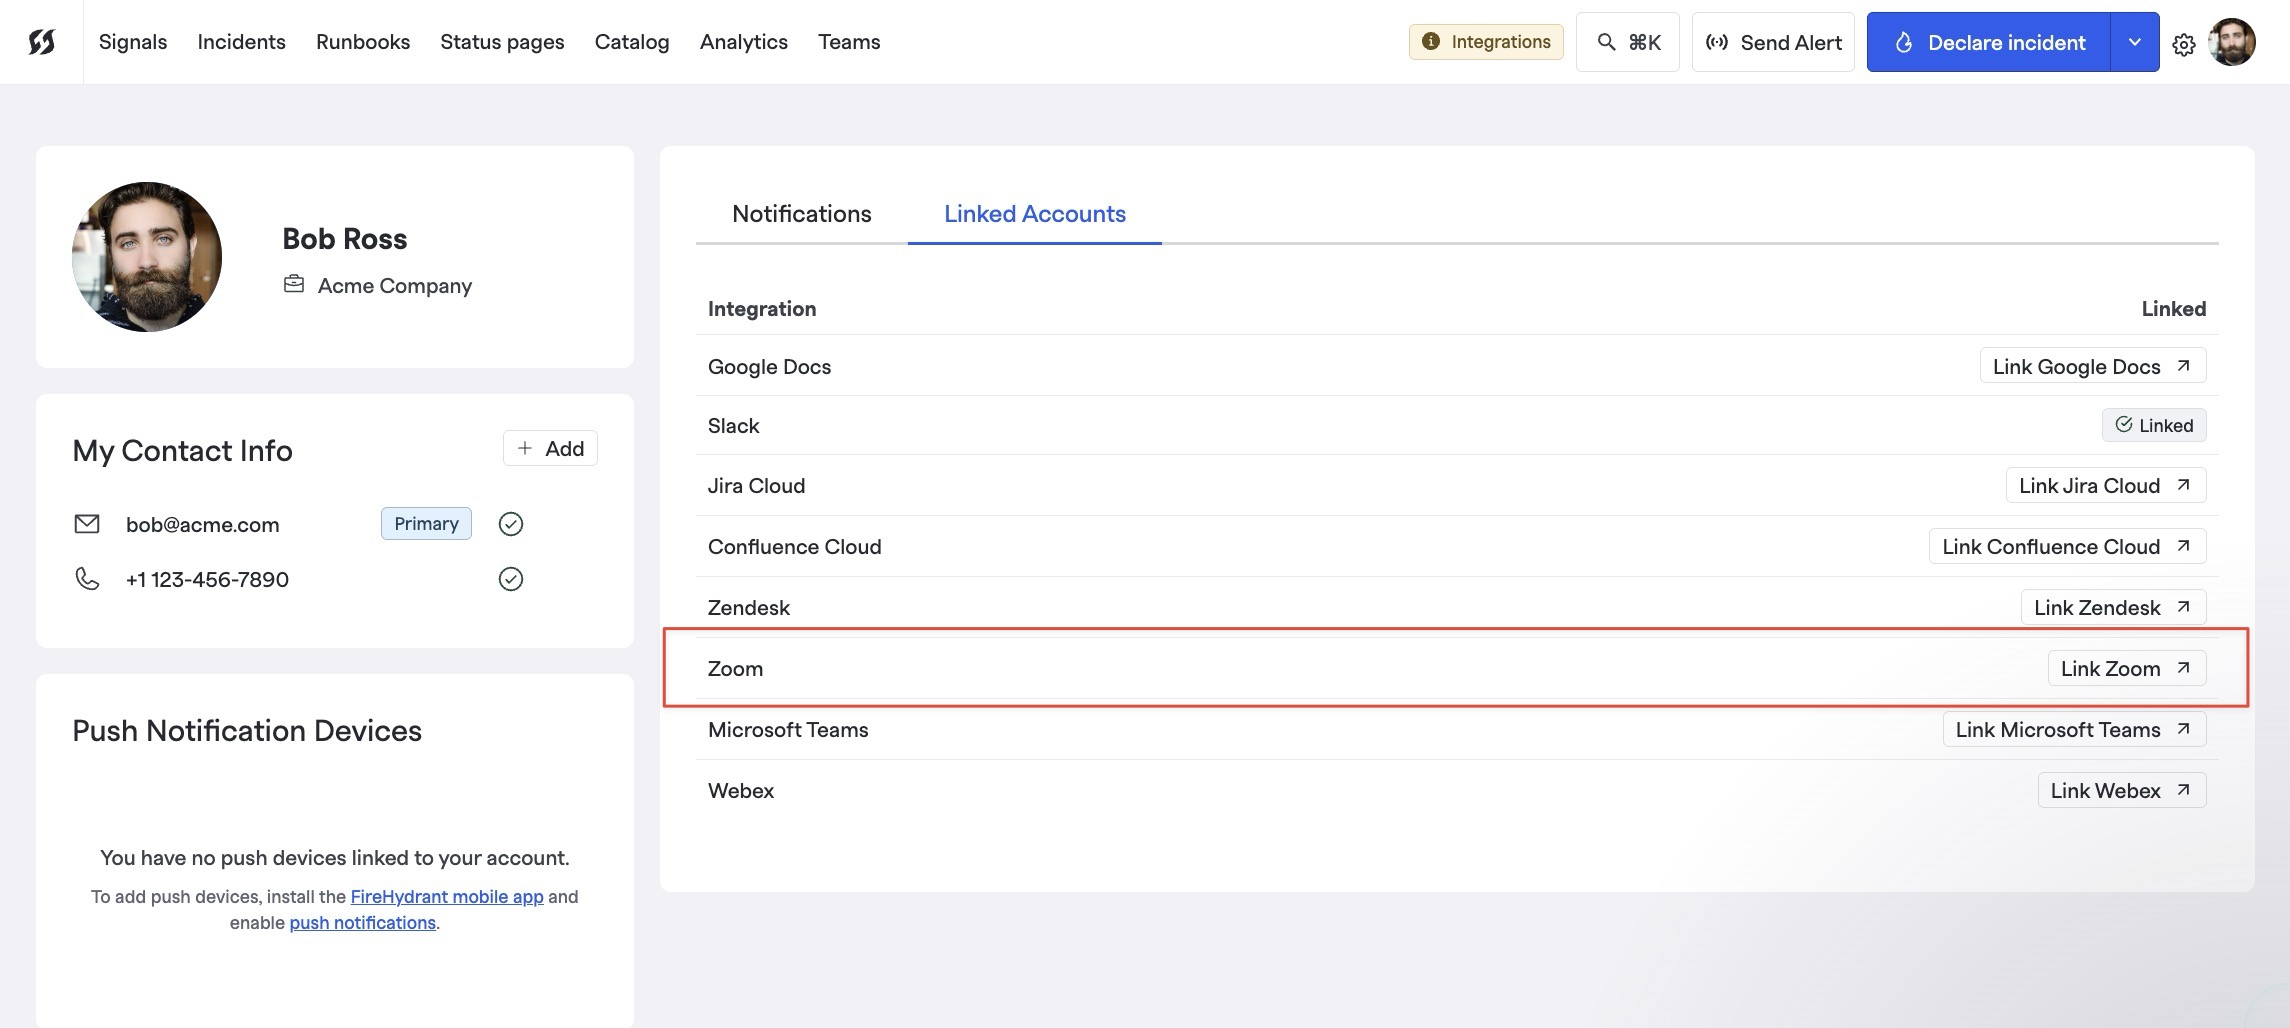This screenshot has width=2290, height=1028.
Task: Click Link Zendesk button
Action: (2114, 607)
